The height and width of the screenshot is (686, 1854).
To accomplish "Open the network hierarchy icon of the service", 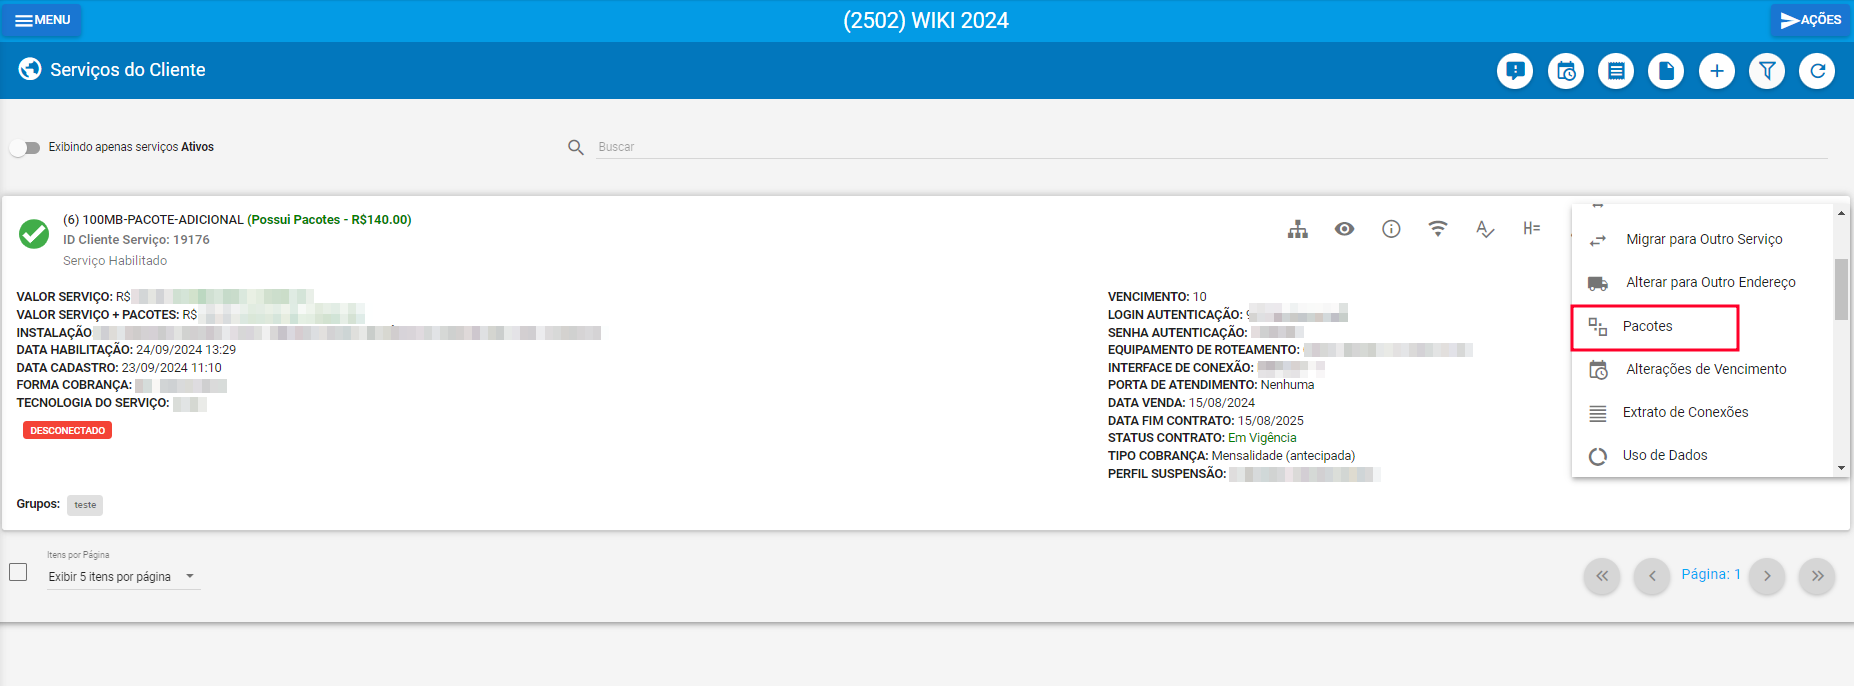I will click(1298, 229).
